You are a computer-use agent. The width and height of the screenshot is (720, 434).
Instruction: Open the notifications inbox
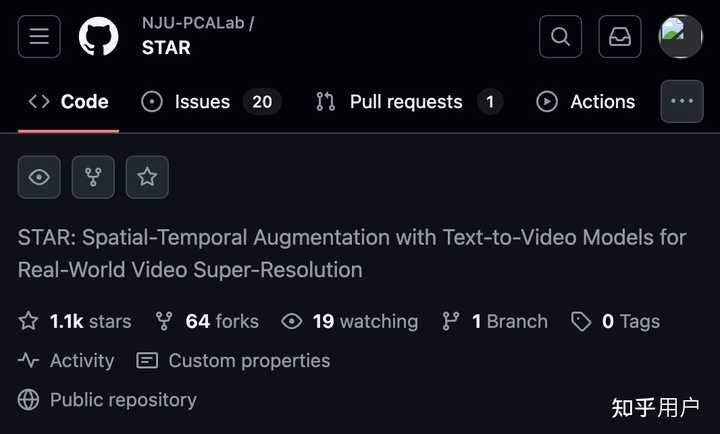620,37
